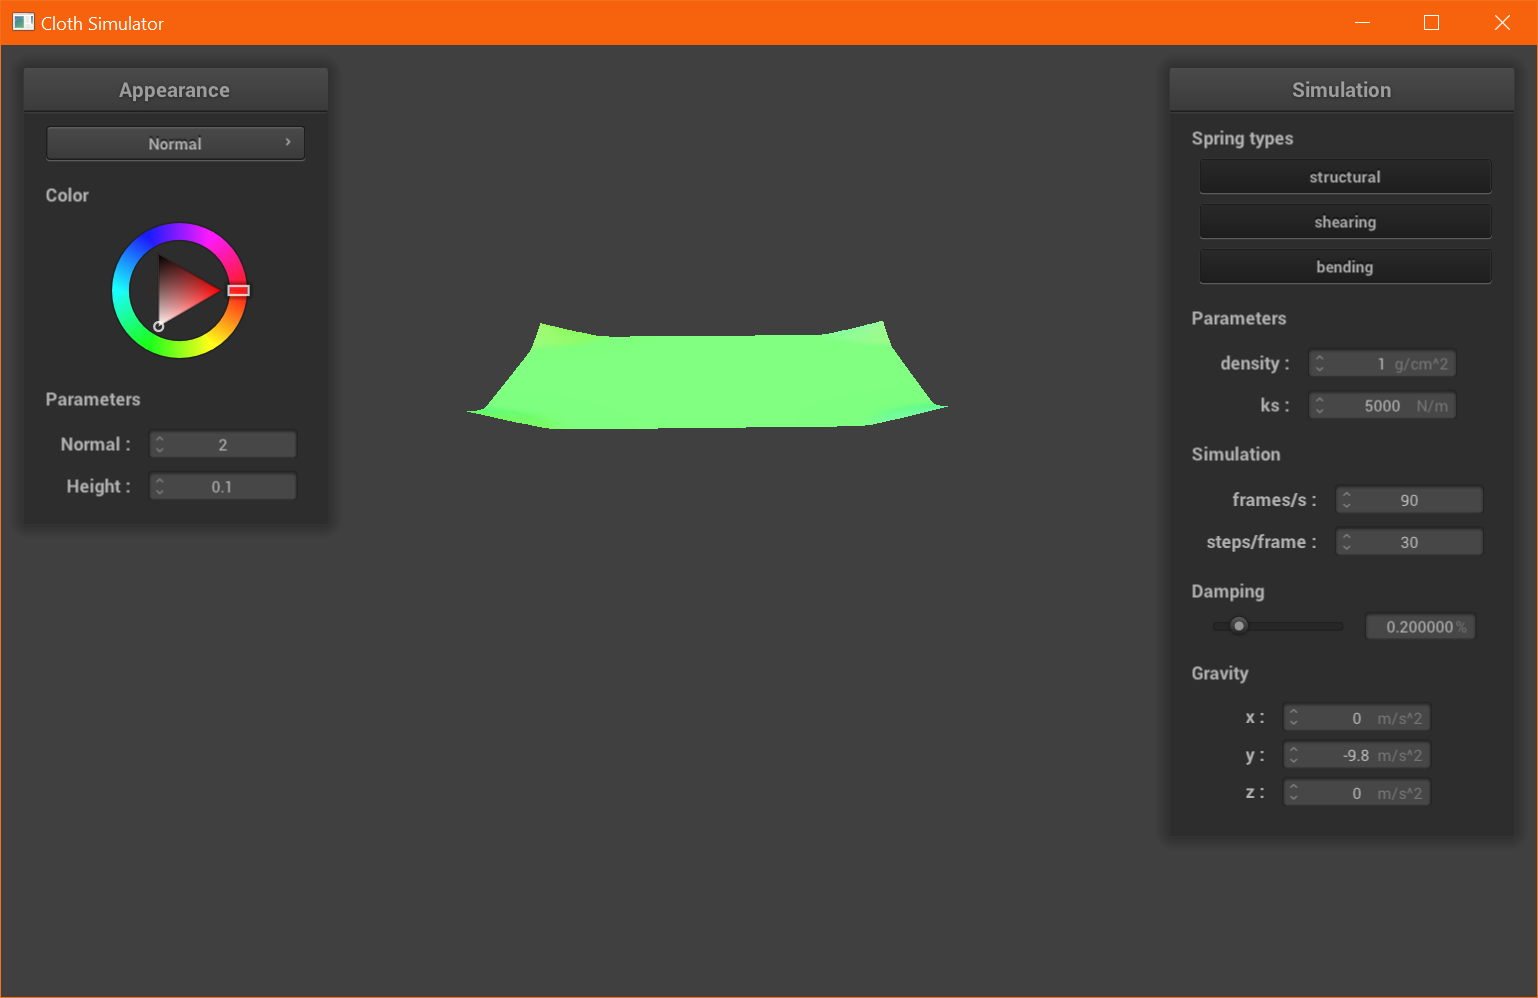This screenshot has width=1538, height=998.
Task: Collapse the Simulation panel header
Action: click(x=1341, y=89)
